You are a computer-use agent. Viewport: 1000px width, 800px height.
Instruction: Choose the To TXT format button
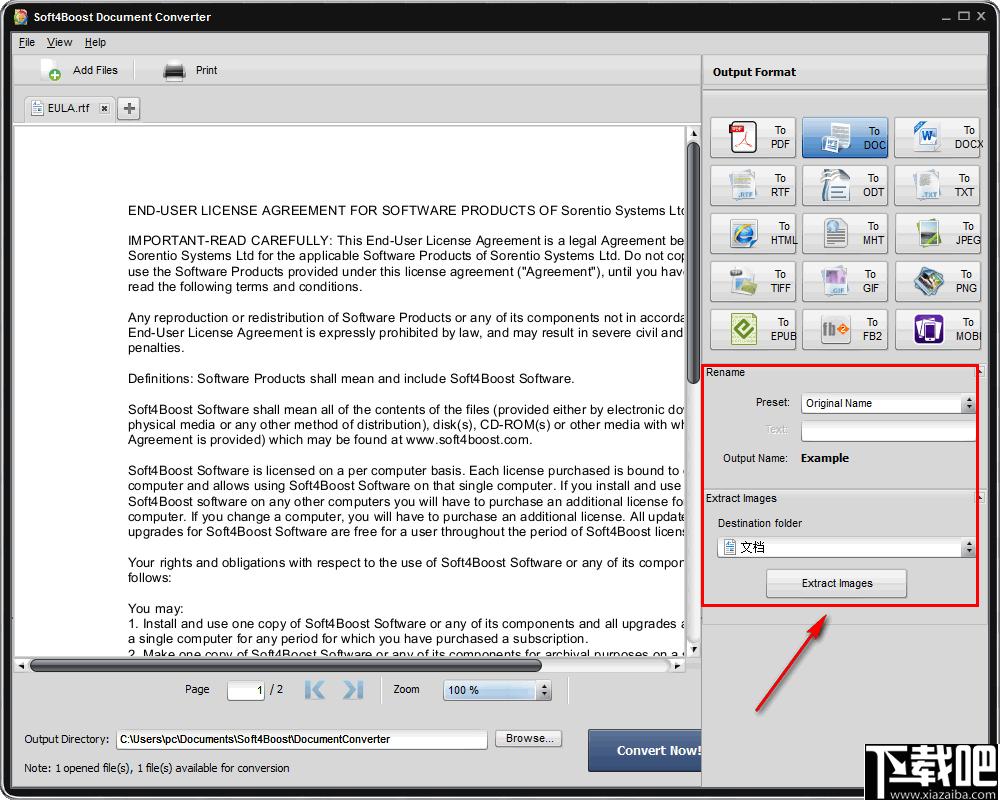pos(938,185)
